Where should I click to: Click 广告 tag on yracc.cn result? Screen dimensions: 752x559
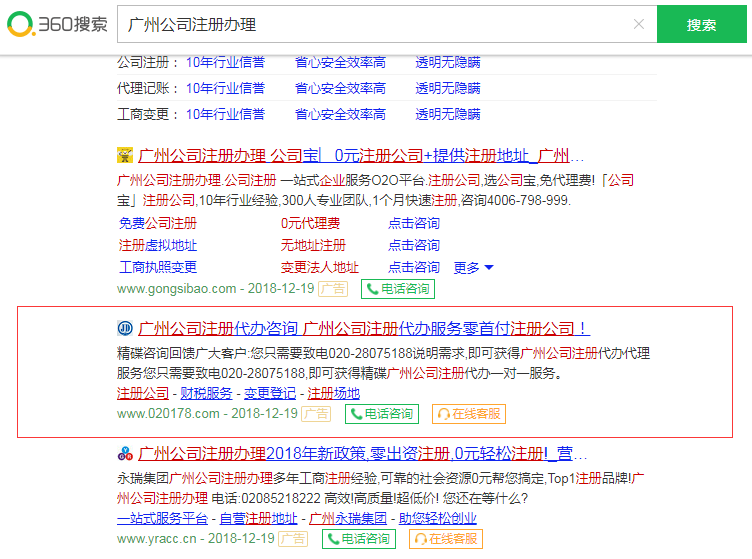pyautogui.click(x=294, y=539)
